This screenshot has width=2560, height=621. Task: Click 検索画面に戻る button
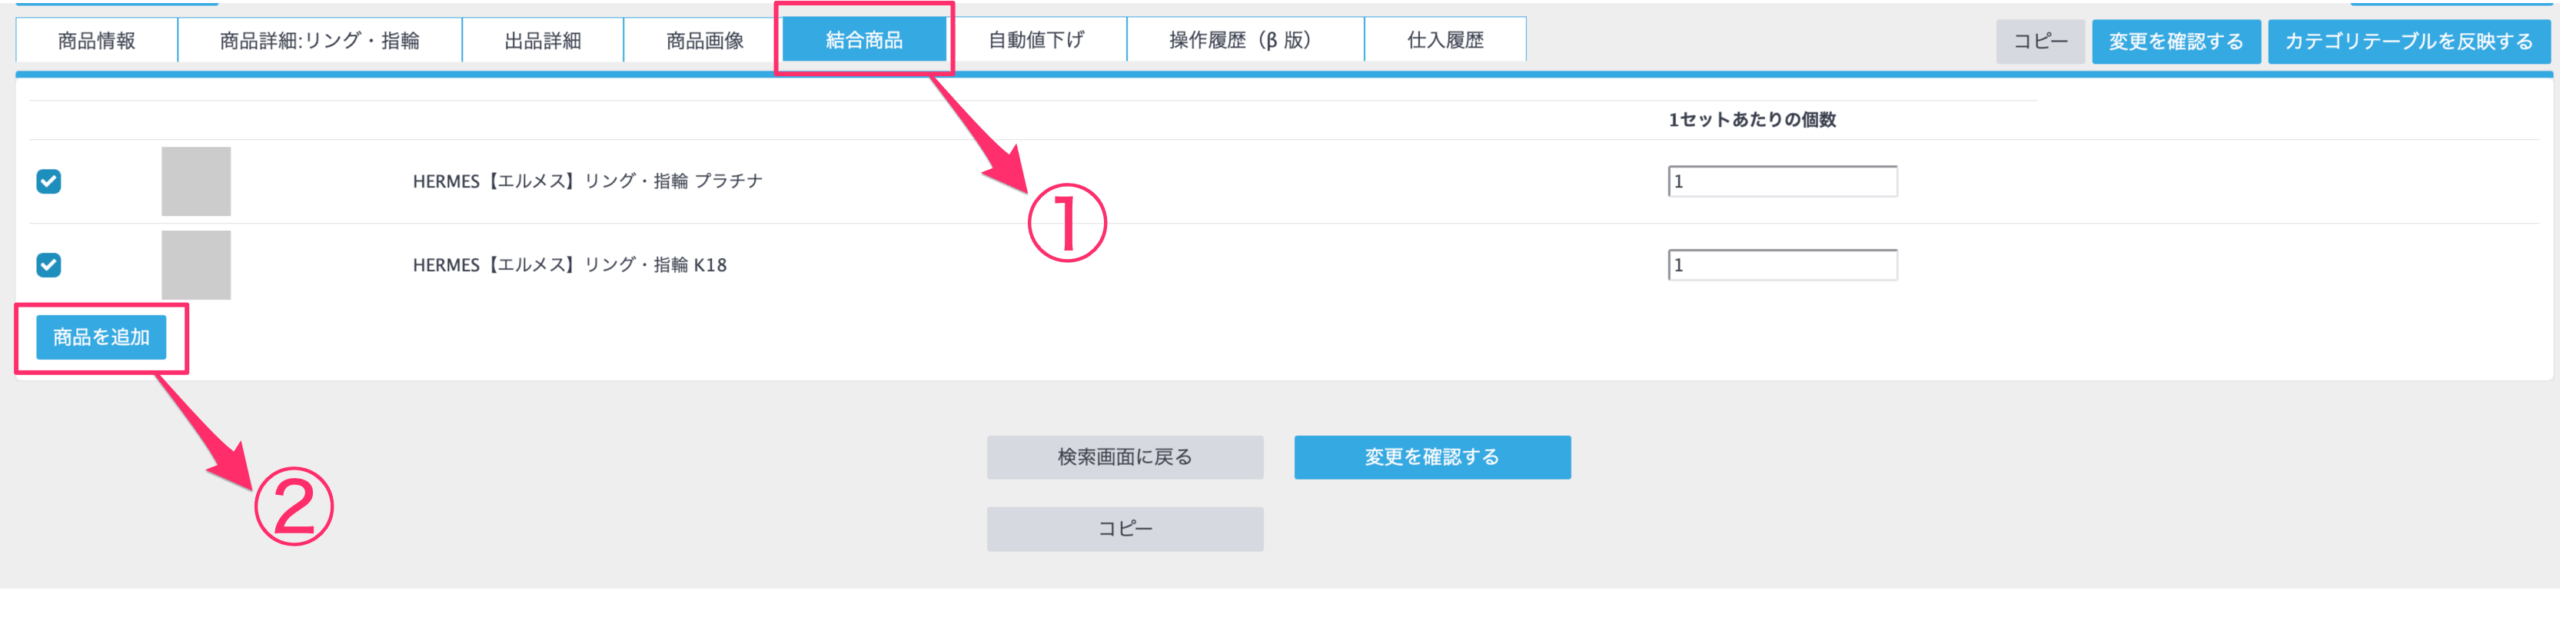click(1125, 457)
